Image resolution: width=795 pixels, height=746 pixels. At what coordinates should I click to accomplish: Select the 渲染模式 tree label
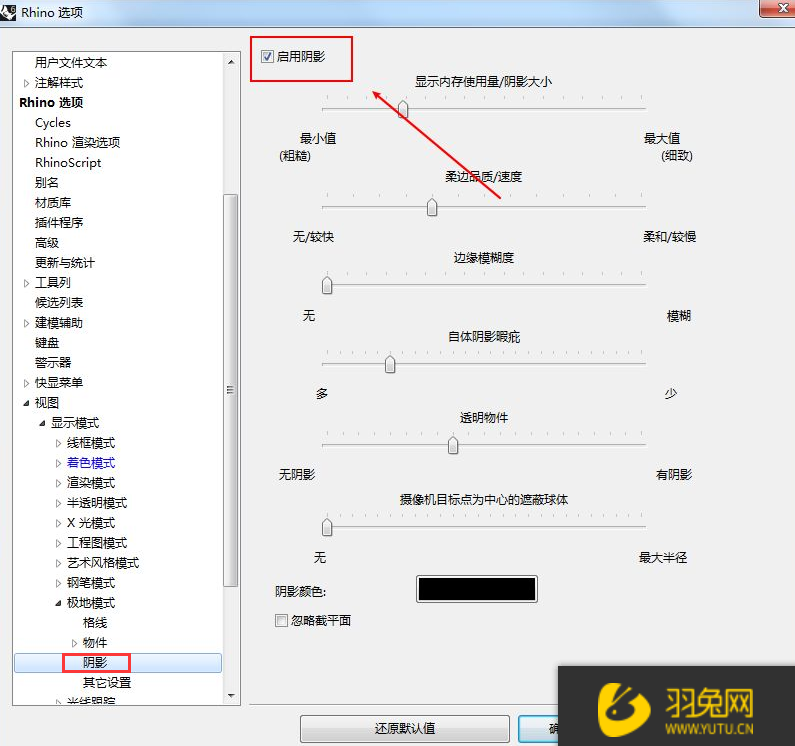pos(91,483)
